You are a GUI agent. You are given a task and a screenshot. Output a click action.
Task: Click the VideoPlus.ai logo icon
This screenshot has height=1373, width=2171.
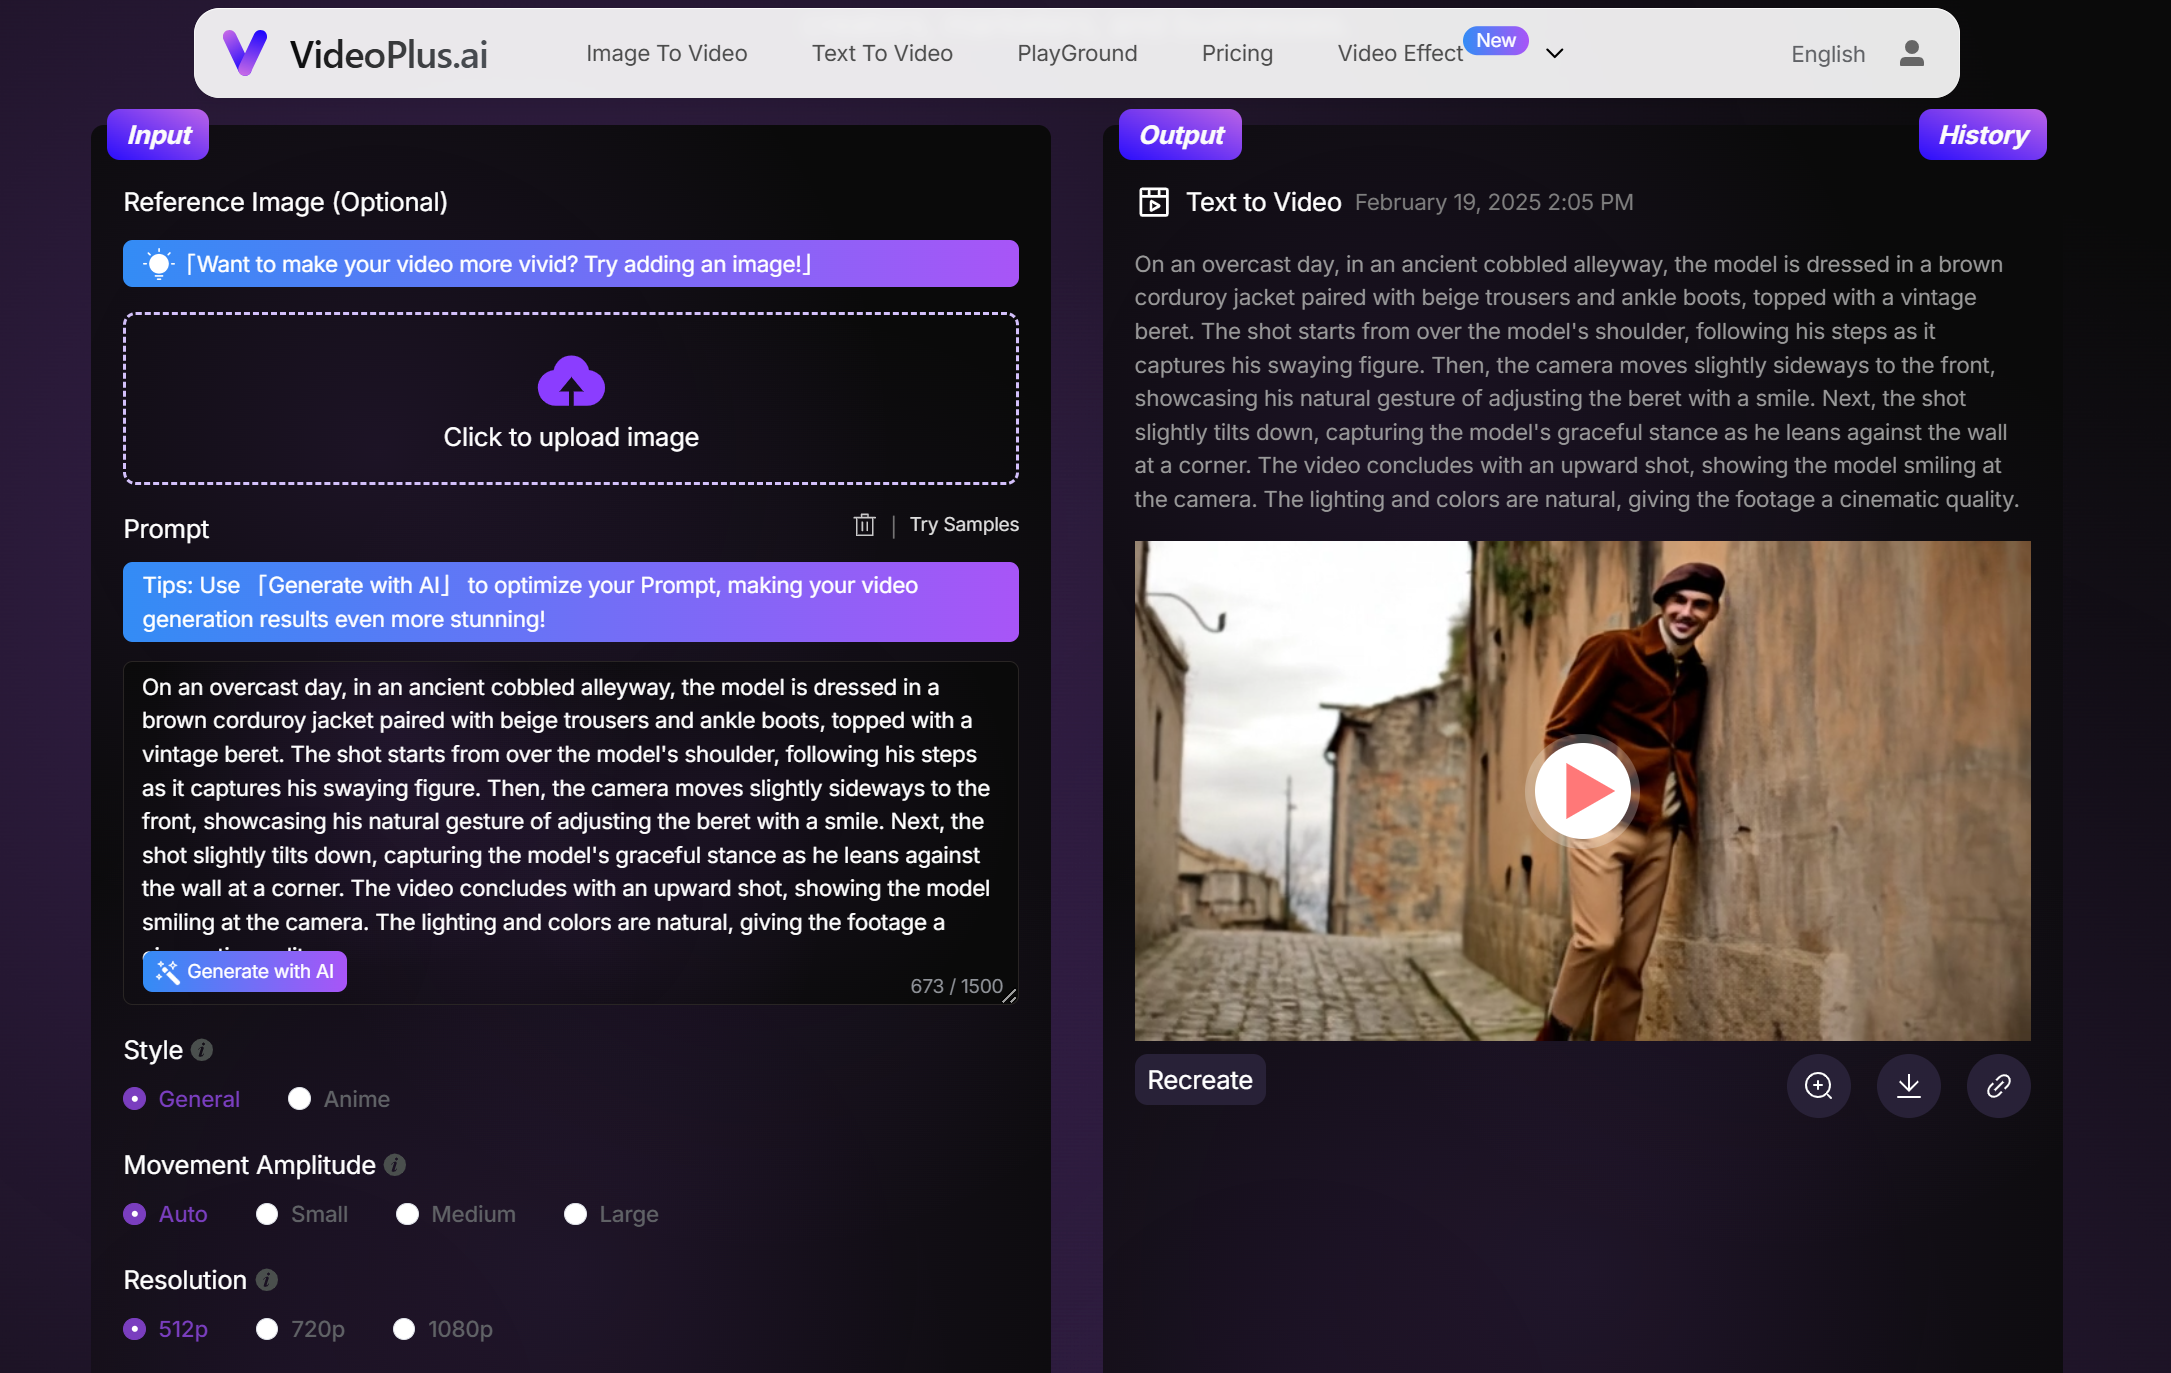(x=244, y=52)
